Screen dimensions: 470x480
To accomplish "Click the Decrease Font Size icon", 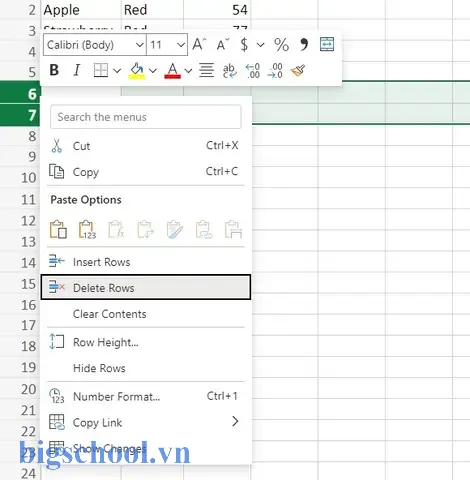I will 222,44.
